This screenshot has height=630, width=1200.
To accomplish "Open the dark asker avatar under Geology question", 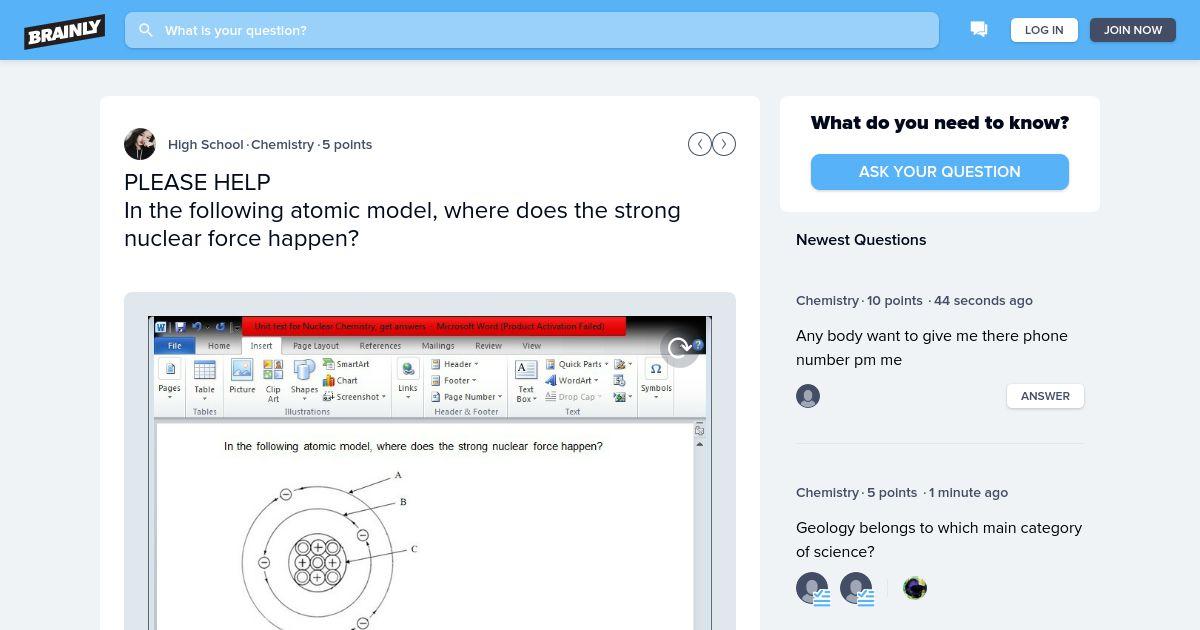I will 915,588.
